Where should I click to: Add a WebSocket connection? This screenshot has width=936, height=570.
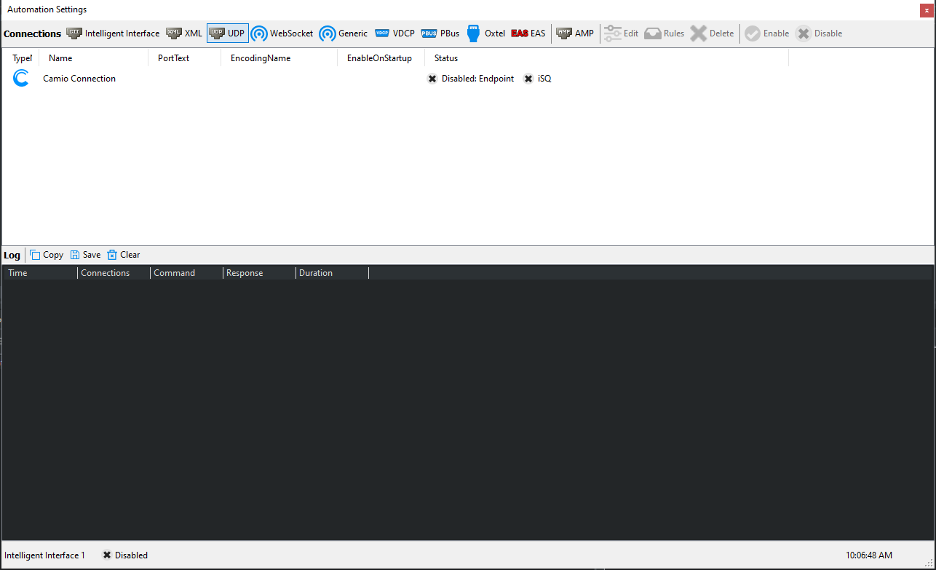(281, 33)
